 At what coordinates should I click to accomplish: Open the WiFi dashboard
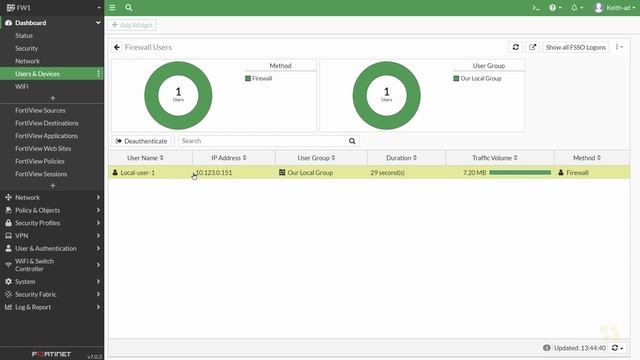[22, 87]
